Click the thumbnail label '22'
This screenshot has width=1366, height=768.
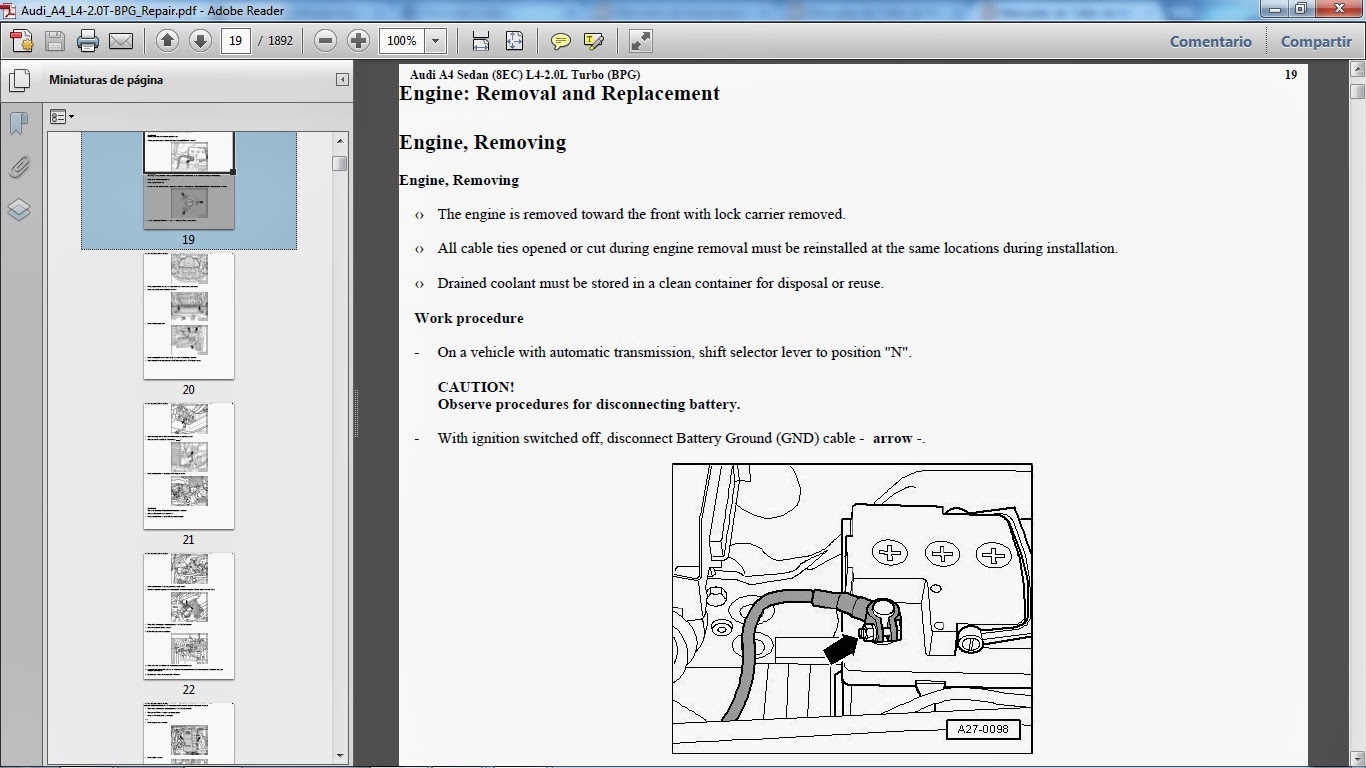point(189,690)
